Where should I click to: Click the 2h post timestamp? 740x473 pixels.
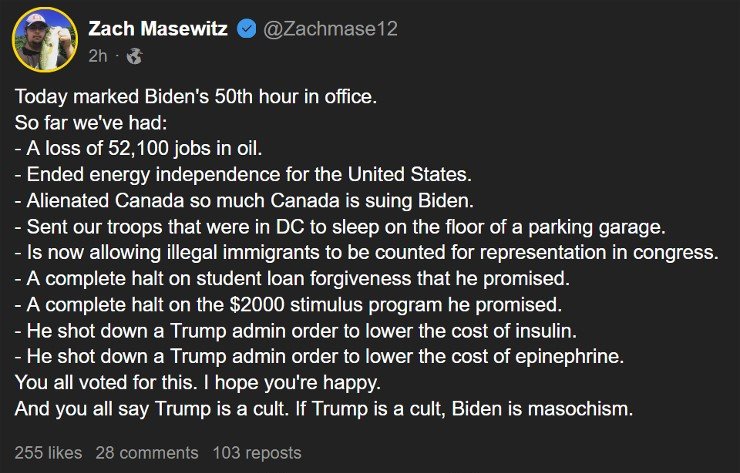(98, 56)
